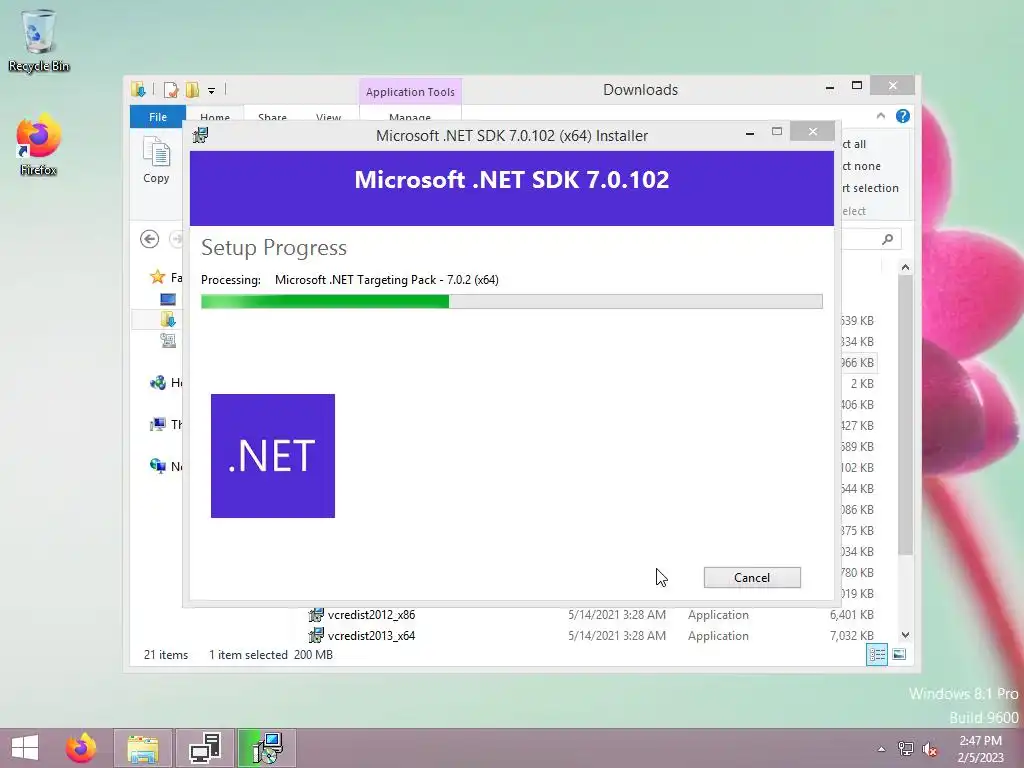Viewport: 1024px width, 768px height.
Task: Click the installer taskbar icon
Action: point(266,748)
